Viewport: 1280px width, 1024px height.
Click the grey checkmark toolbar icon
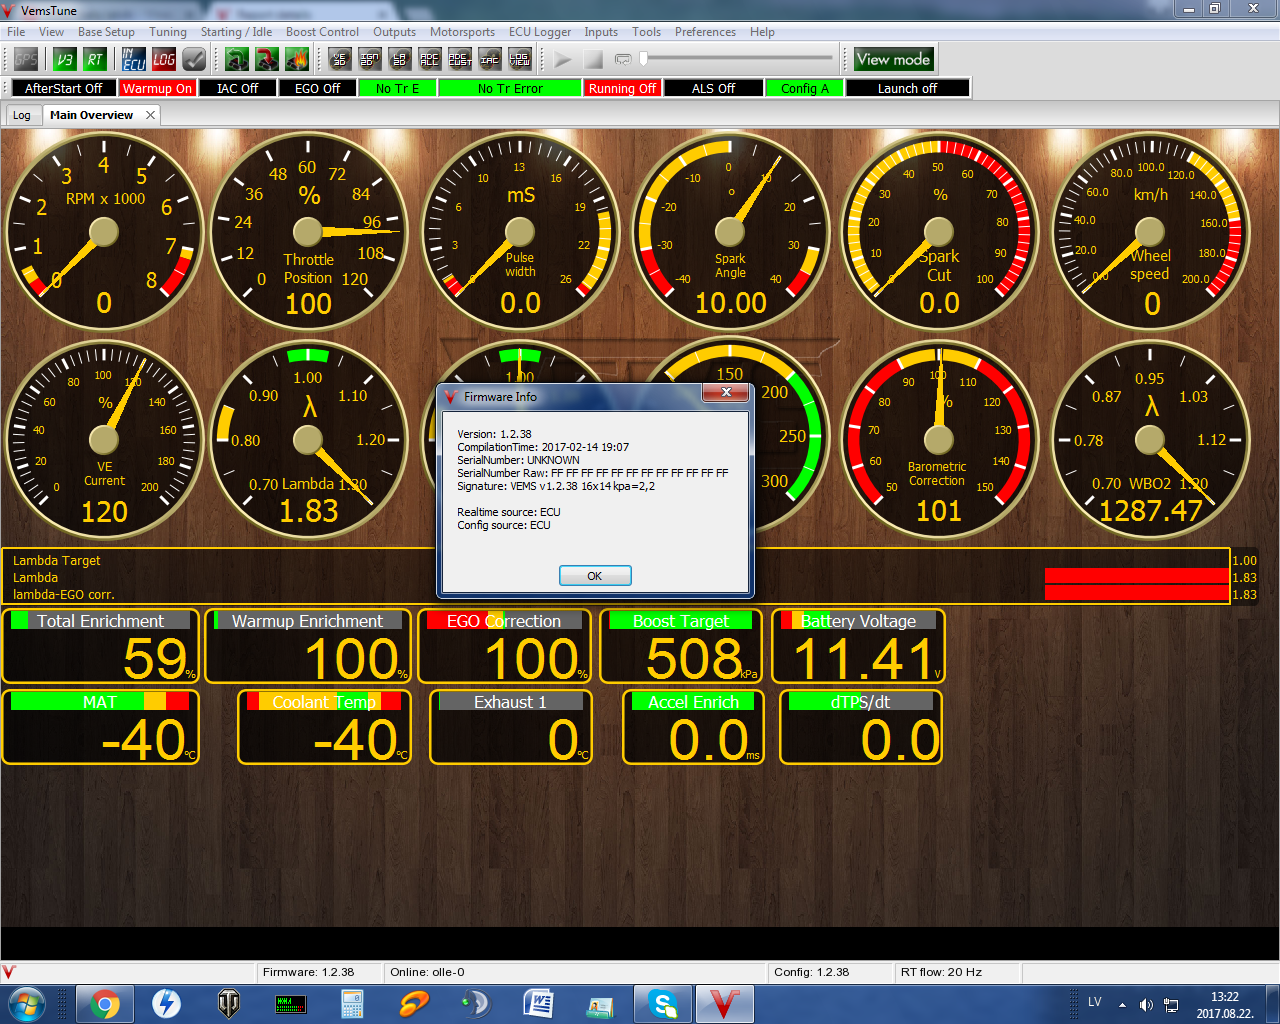pyautogui.click(x=194, y=60)
